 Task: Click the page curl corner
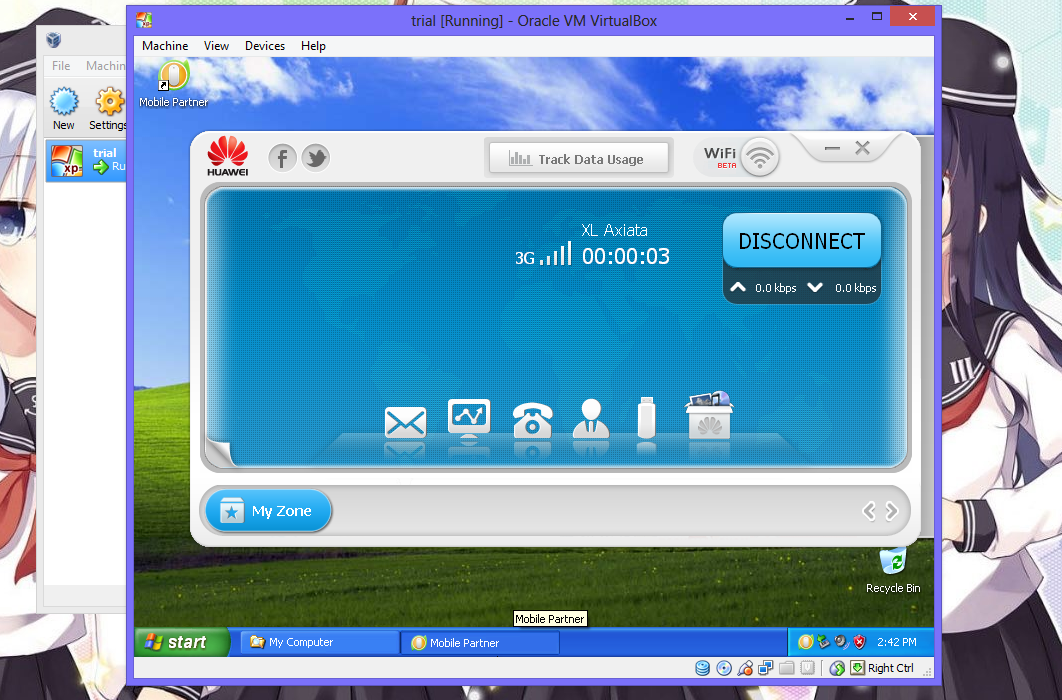pyautogui.click(x=219, y=452)
